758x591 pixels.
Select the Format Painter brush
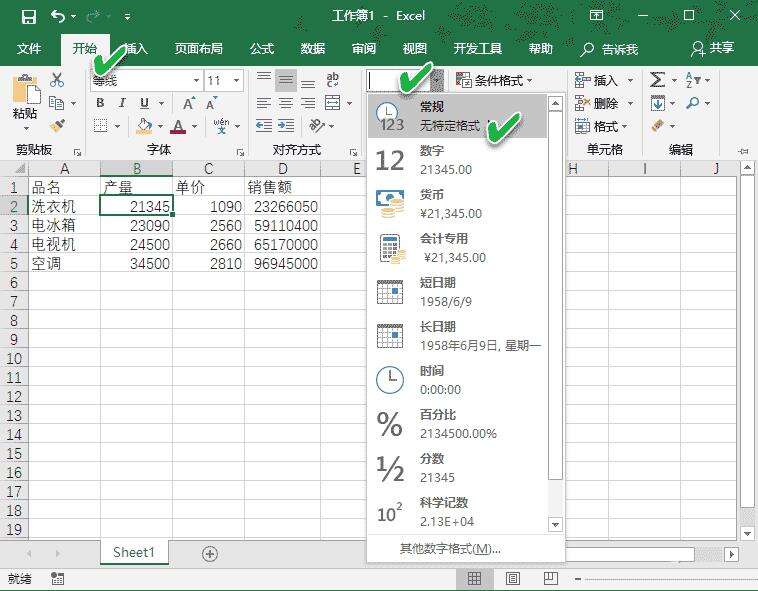click(x=57, y=126)
